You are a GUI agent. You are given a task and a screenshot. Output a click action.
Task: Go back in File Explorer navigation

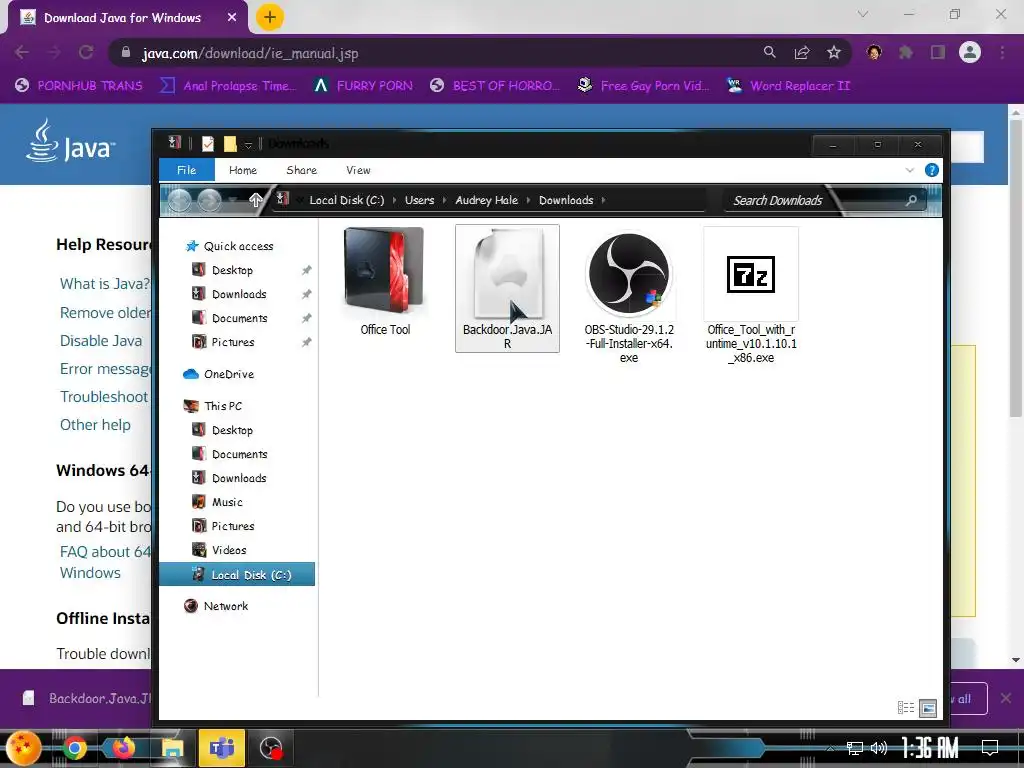coord(180,200)
